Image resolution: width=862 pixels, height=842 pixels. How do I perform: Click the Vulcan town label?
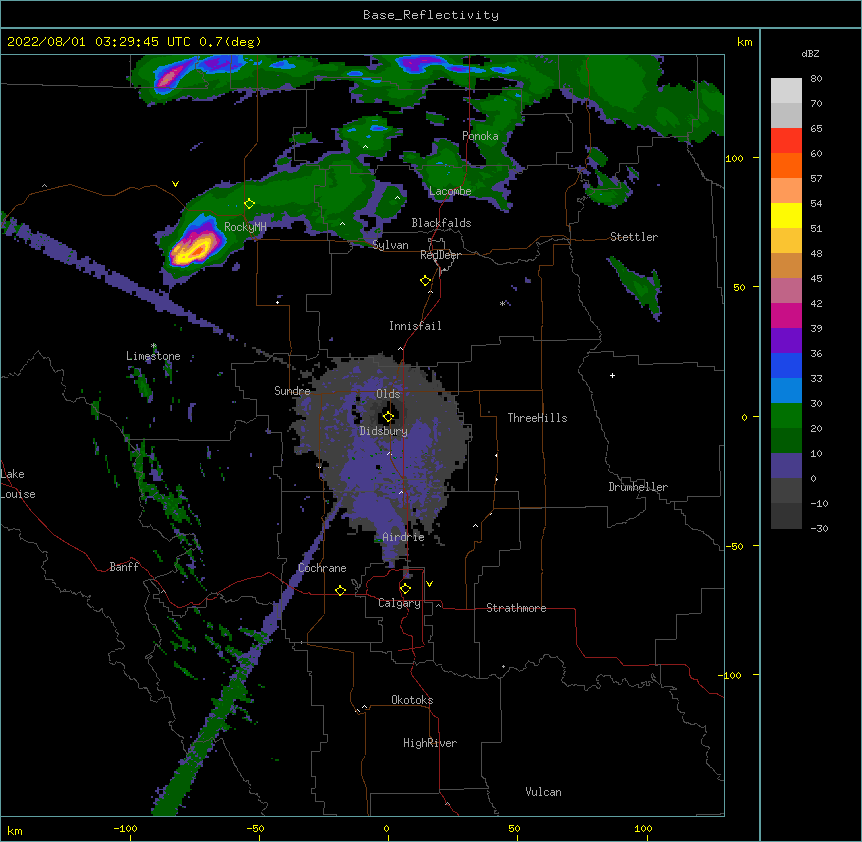[543, 792]
